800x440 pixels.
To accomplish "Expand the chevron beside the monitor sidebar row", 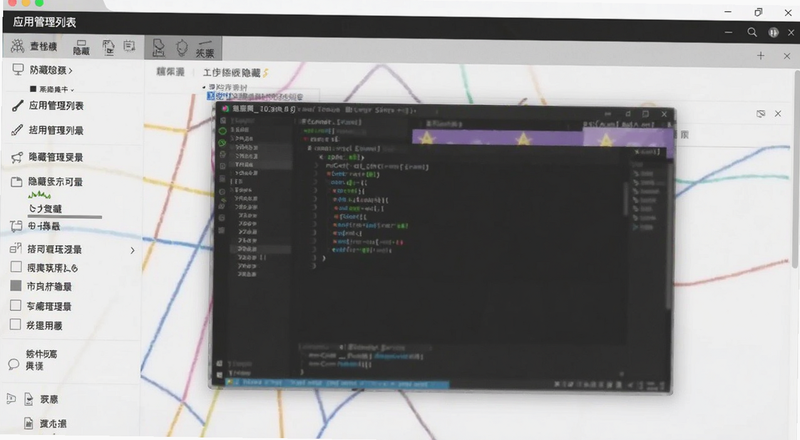I will [70, 70].
